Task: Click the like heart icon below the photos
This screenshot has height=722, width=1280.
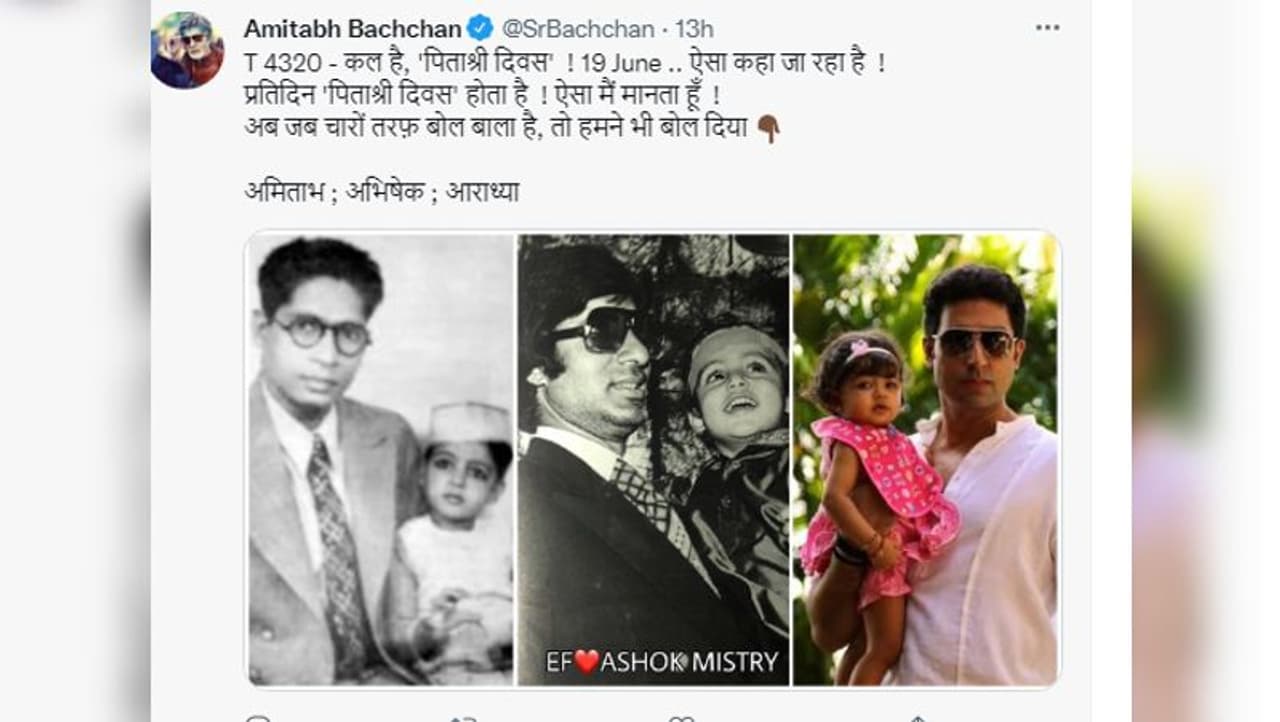Action: coord(681,718)
